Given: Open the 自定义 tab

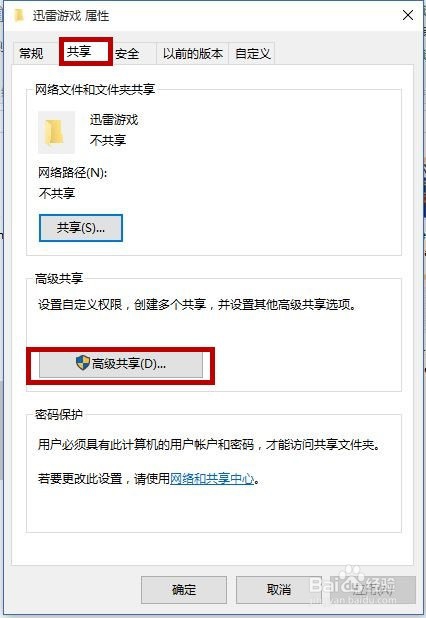Looking at the screenshot, I should pos(252,53).
